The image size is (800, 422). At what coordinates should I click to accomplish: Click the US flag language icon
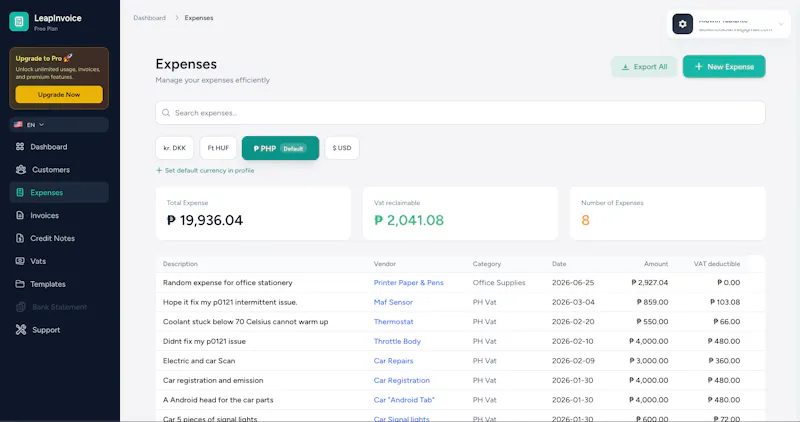click(18, 125)
